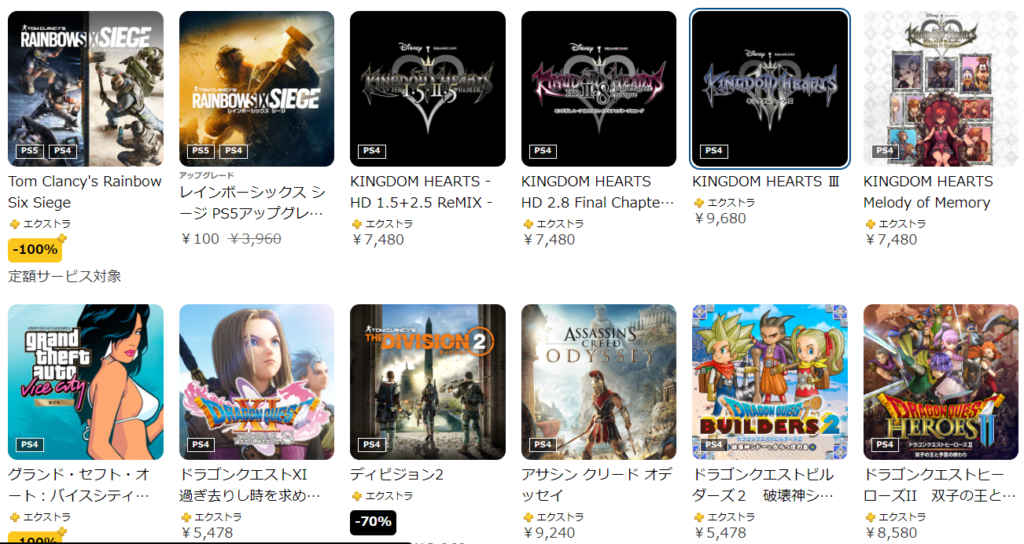Open Dragon Quest Builders 2 cover
Viewport: 1024px width, 544px height.
pyautogui.click(x=770, y=382)
